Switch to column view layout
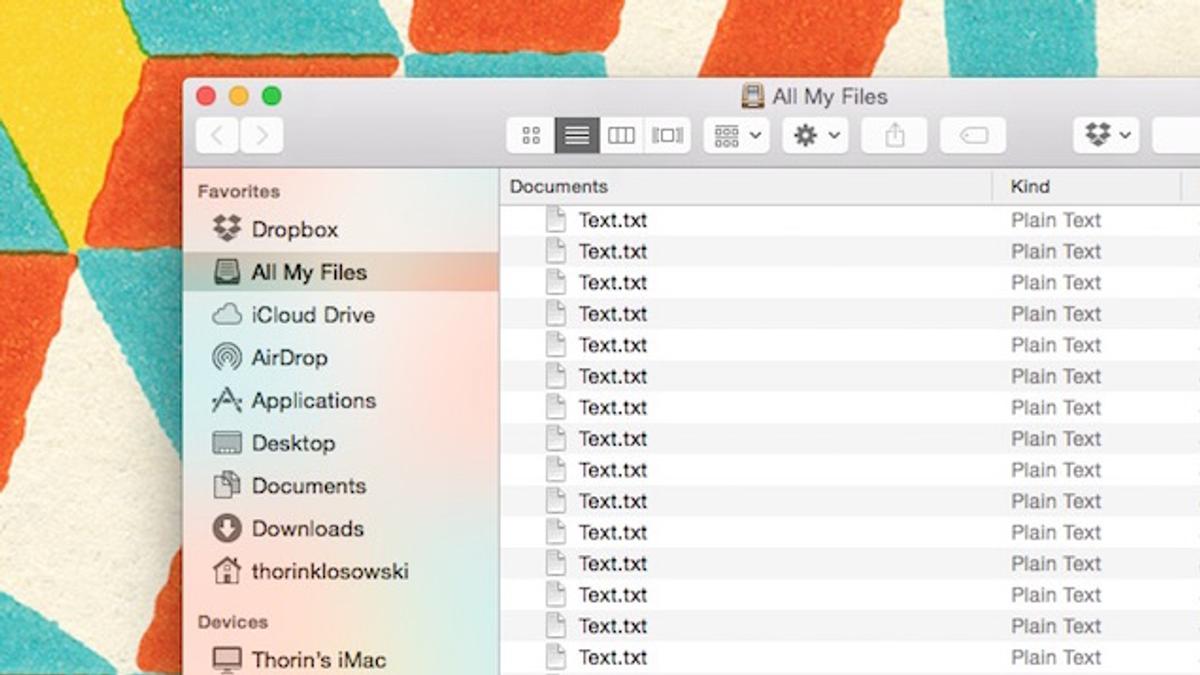Image resolution: width=1200 pixels, height=675 pixels. pyautogui.click(x=622, y=135)
